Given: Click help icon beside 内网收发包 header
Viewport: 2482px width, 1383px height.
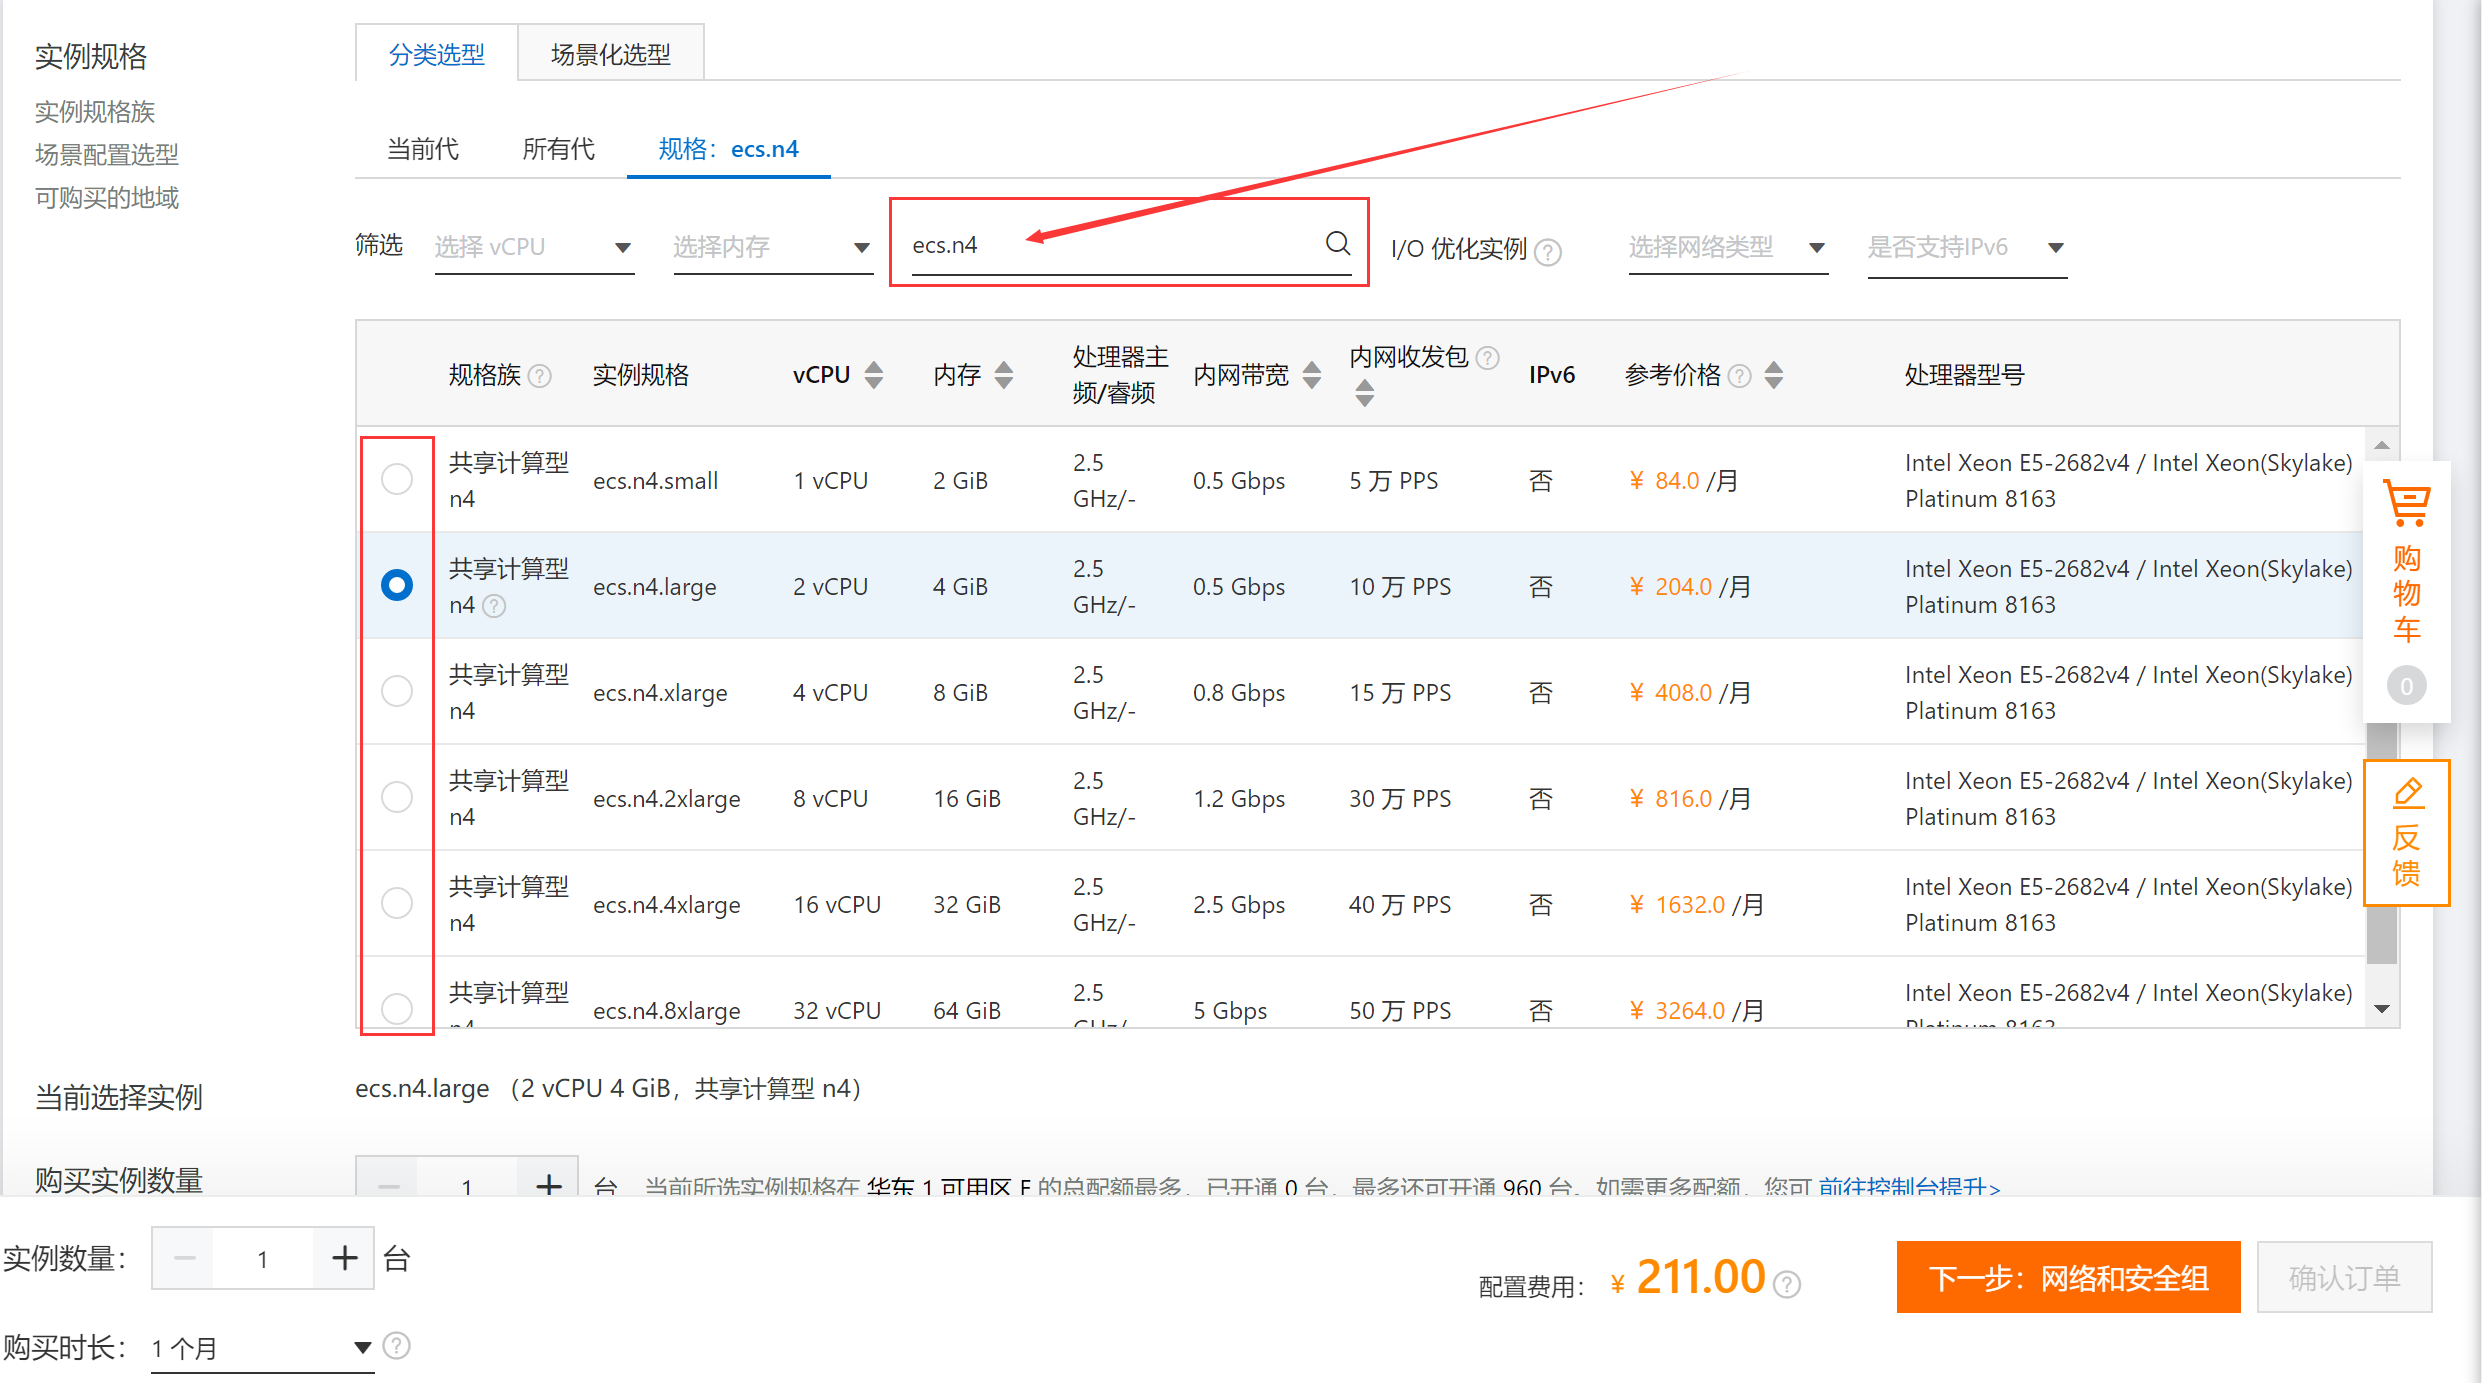Looking at the screenshot, I should click(x=1487, y=358).
